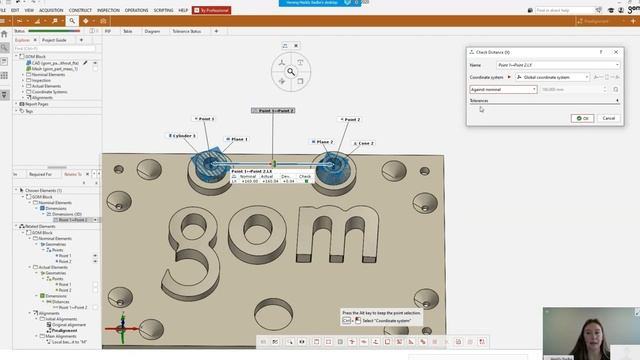Open the INSPECTION menu
Screen dimensions: 640x360
pyautogui.click(x=108, y=10)
